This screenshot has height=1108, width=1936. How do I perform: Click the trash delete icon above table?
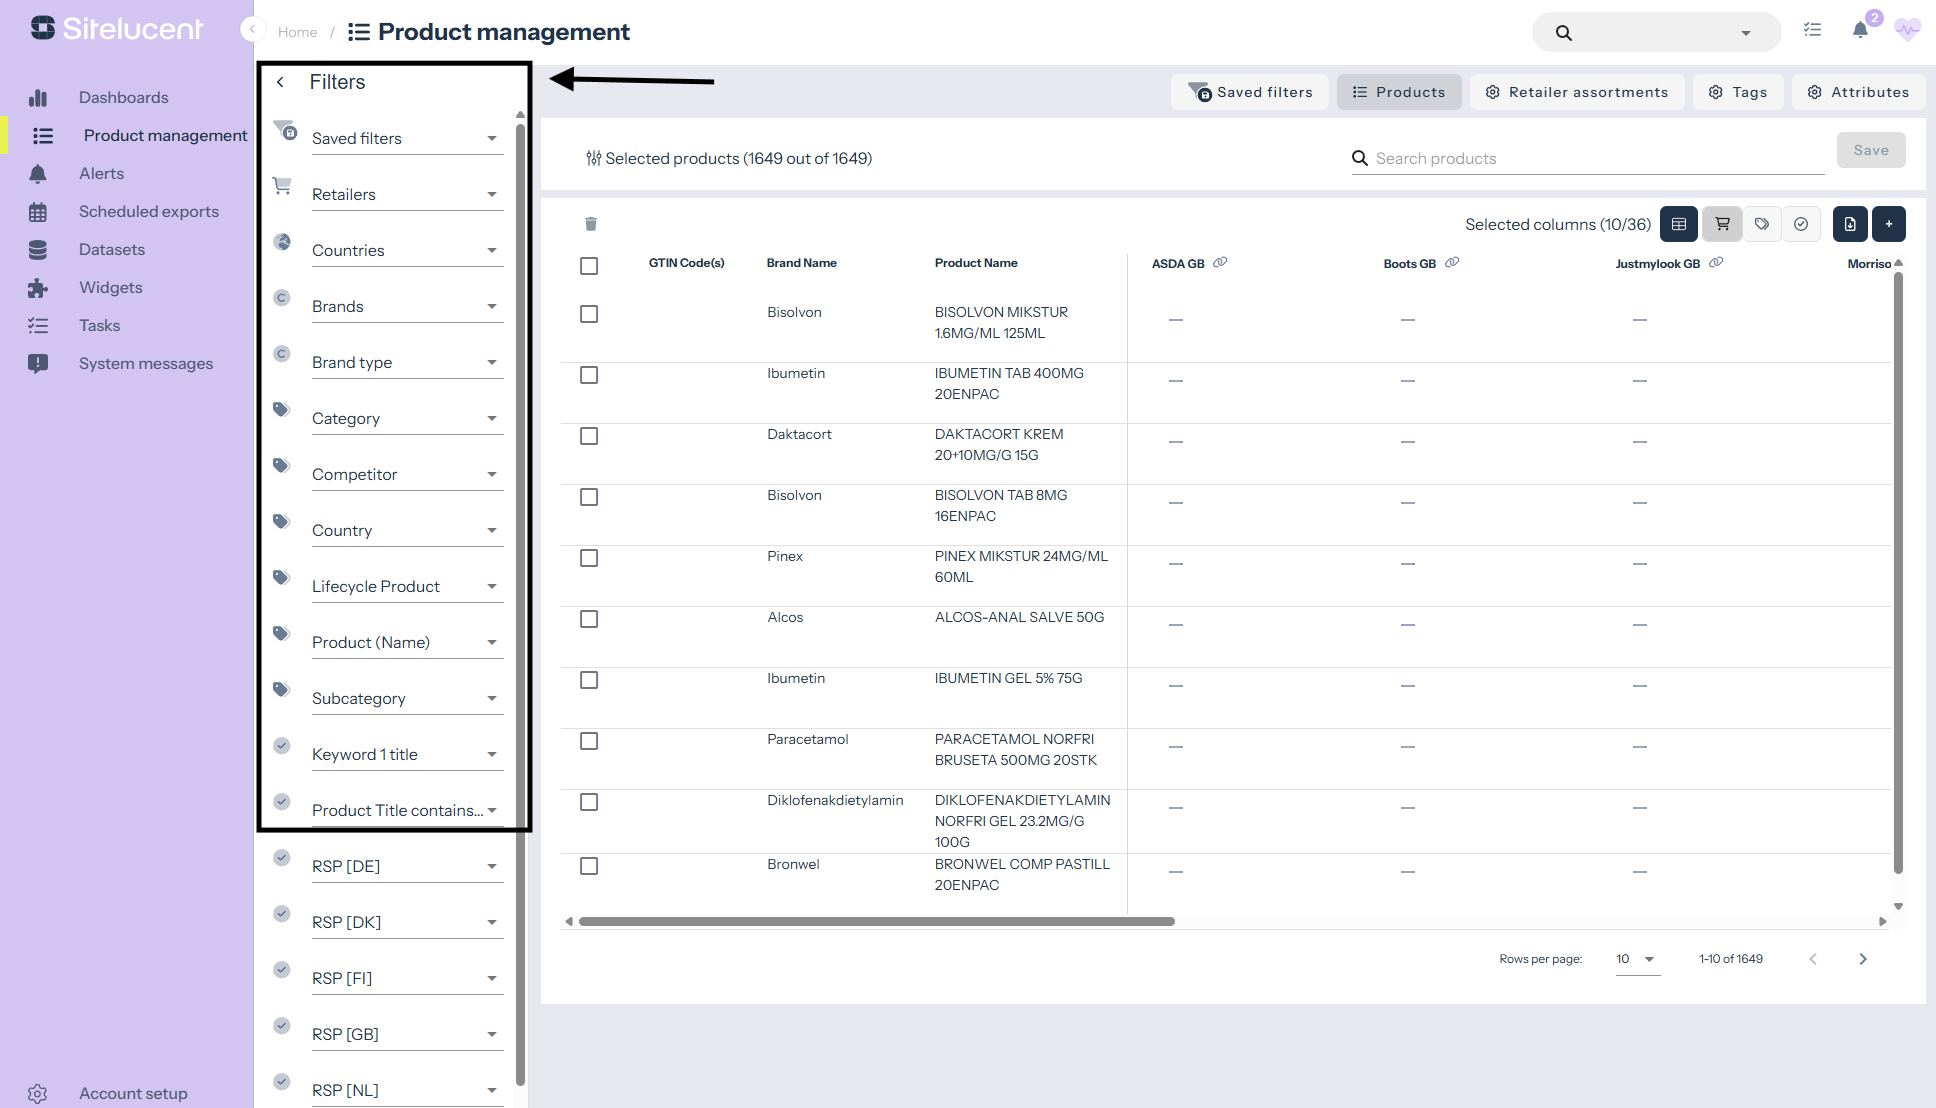click(x=591, y=224)
